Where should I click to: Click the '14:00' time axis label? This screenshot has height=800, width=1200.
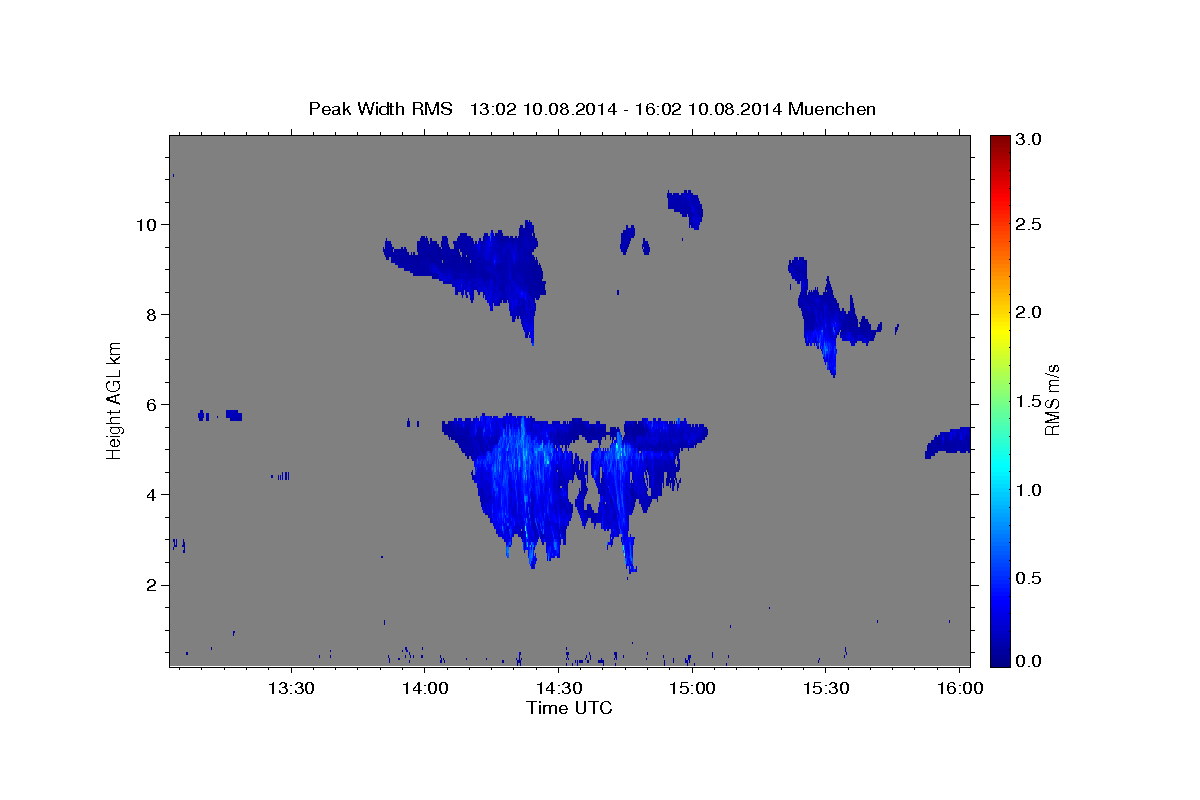424,689
